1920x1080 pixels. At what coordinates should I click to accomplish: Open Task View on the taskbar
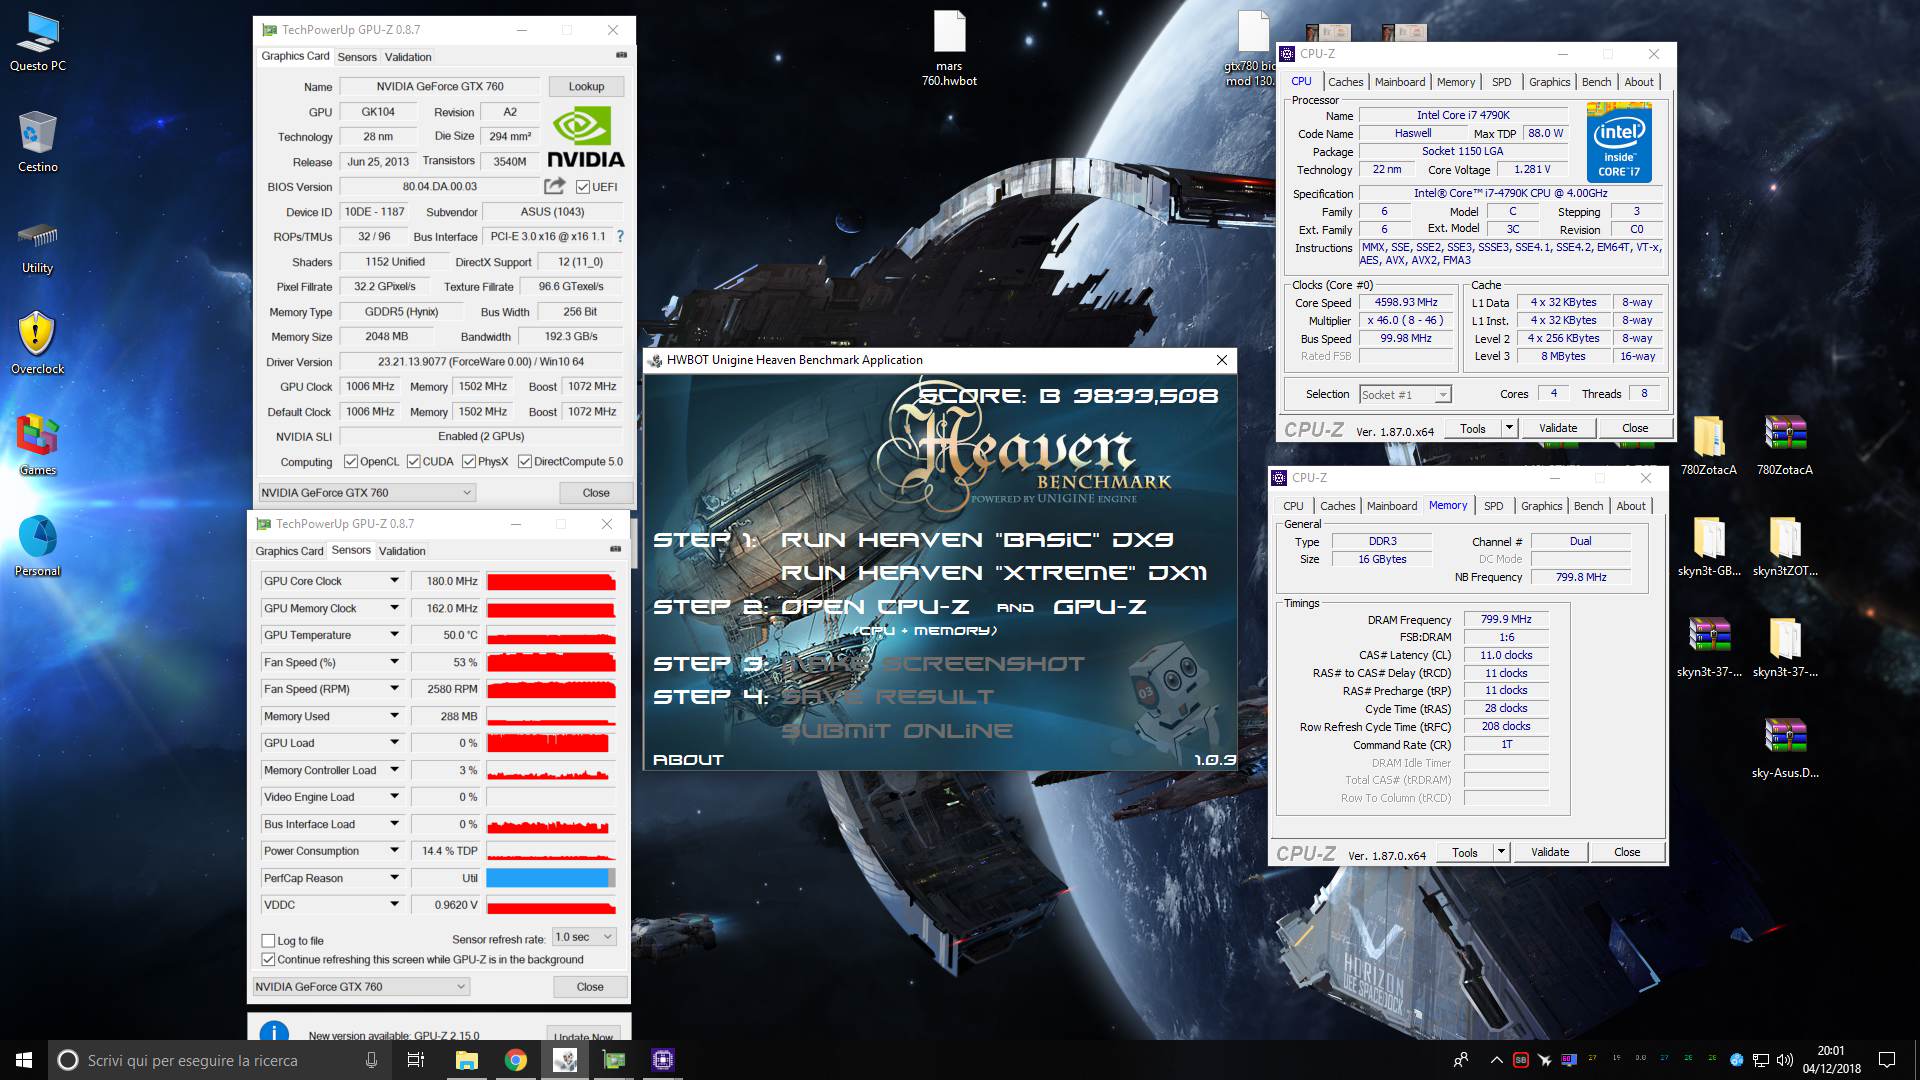tap(416, 1060)
